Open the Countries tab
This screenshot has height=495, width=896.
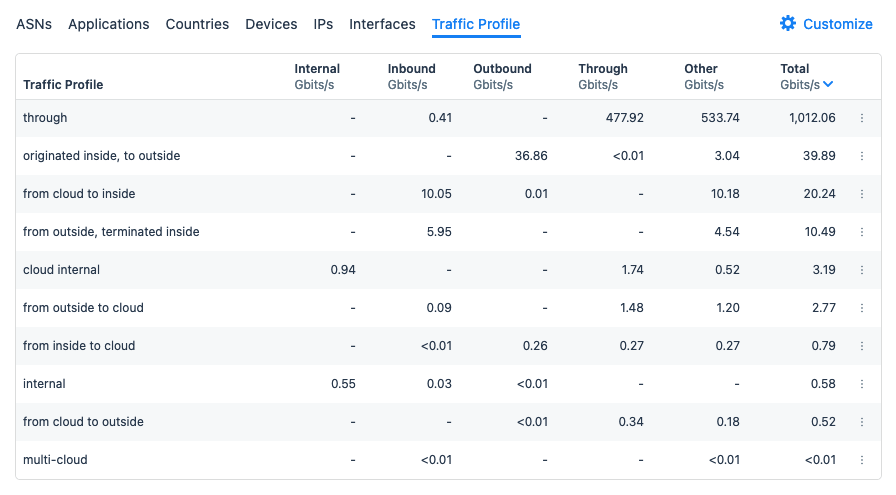pos(197,24)
